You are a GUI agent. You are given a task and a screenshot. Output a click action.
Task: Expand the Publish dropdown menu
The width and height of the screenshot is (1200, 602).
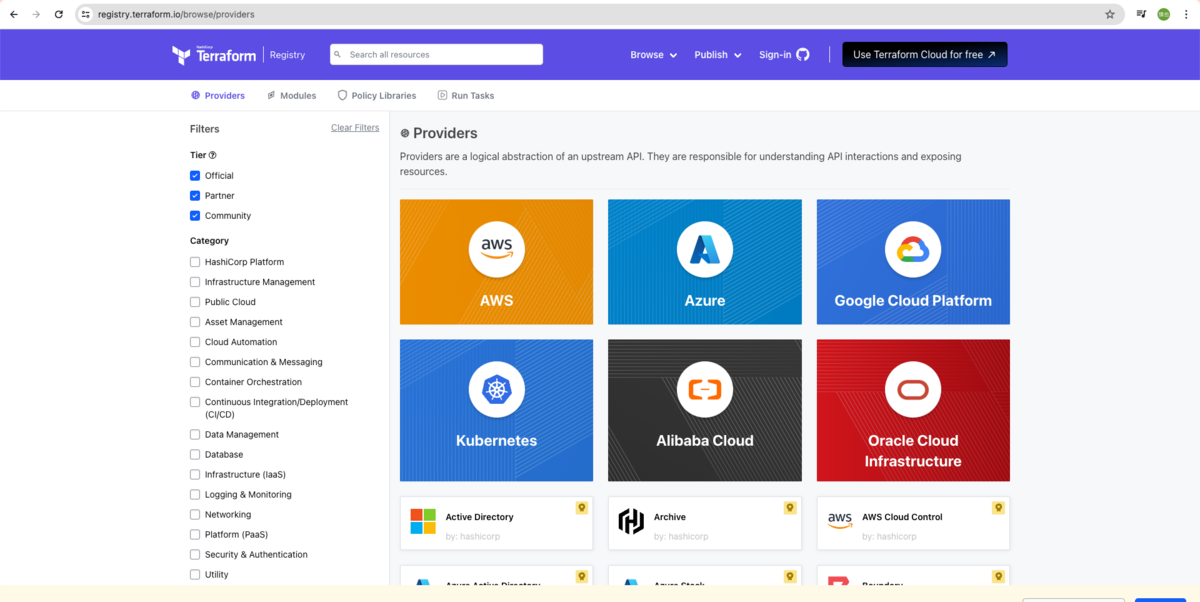tap(718, 55)
